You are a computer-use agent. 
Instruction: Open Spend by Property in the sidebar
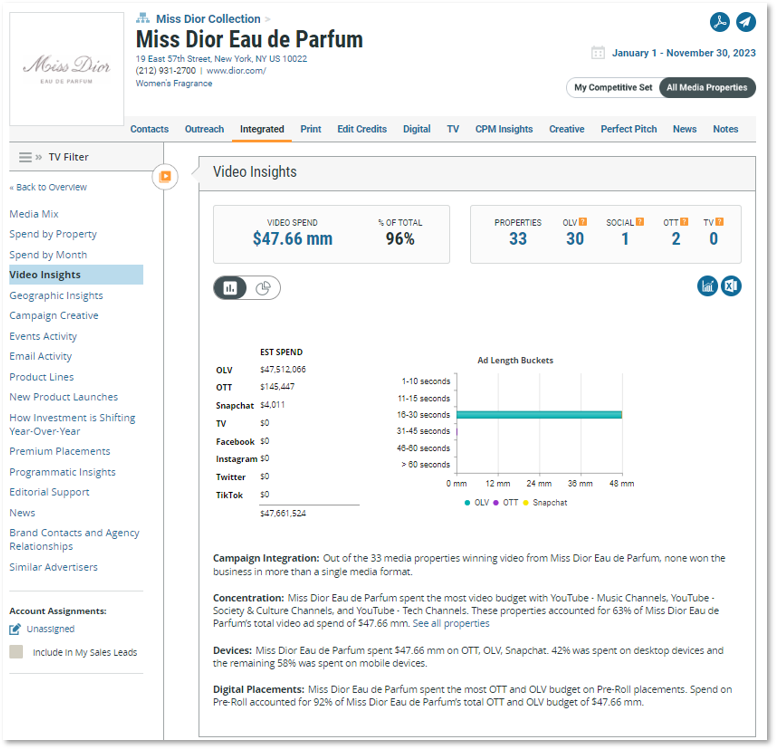pos(53,234)
